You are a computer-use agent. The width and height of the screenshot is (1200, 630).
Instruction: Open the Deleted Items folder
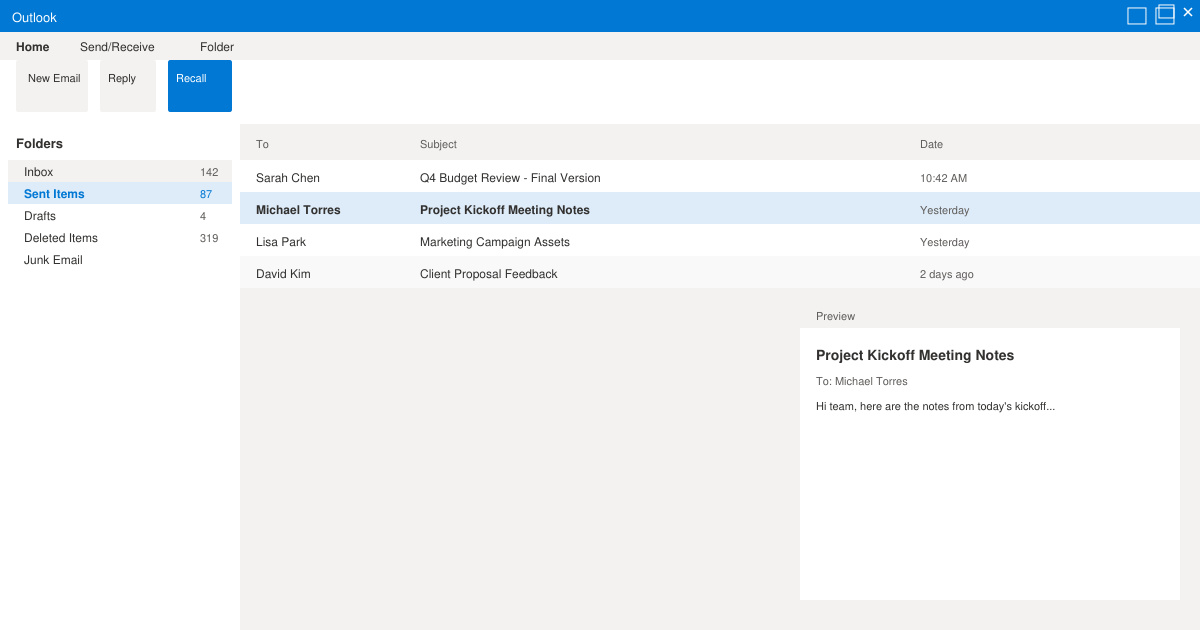pos(120,238)
